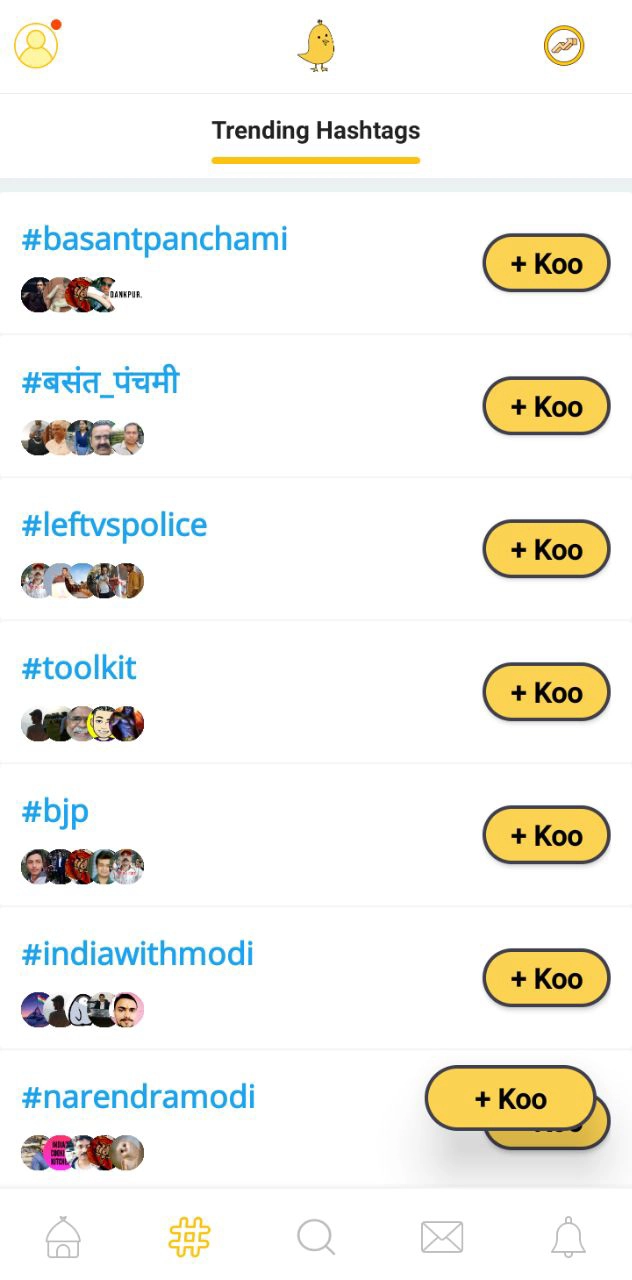This screenshot has width=632, height=1280.
Task: Open the #indiawithmodi hashtag
Action: click(x=138, y=955)
